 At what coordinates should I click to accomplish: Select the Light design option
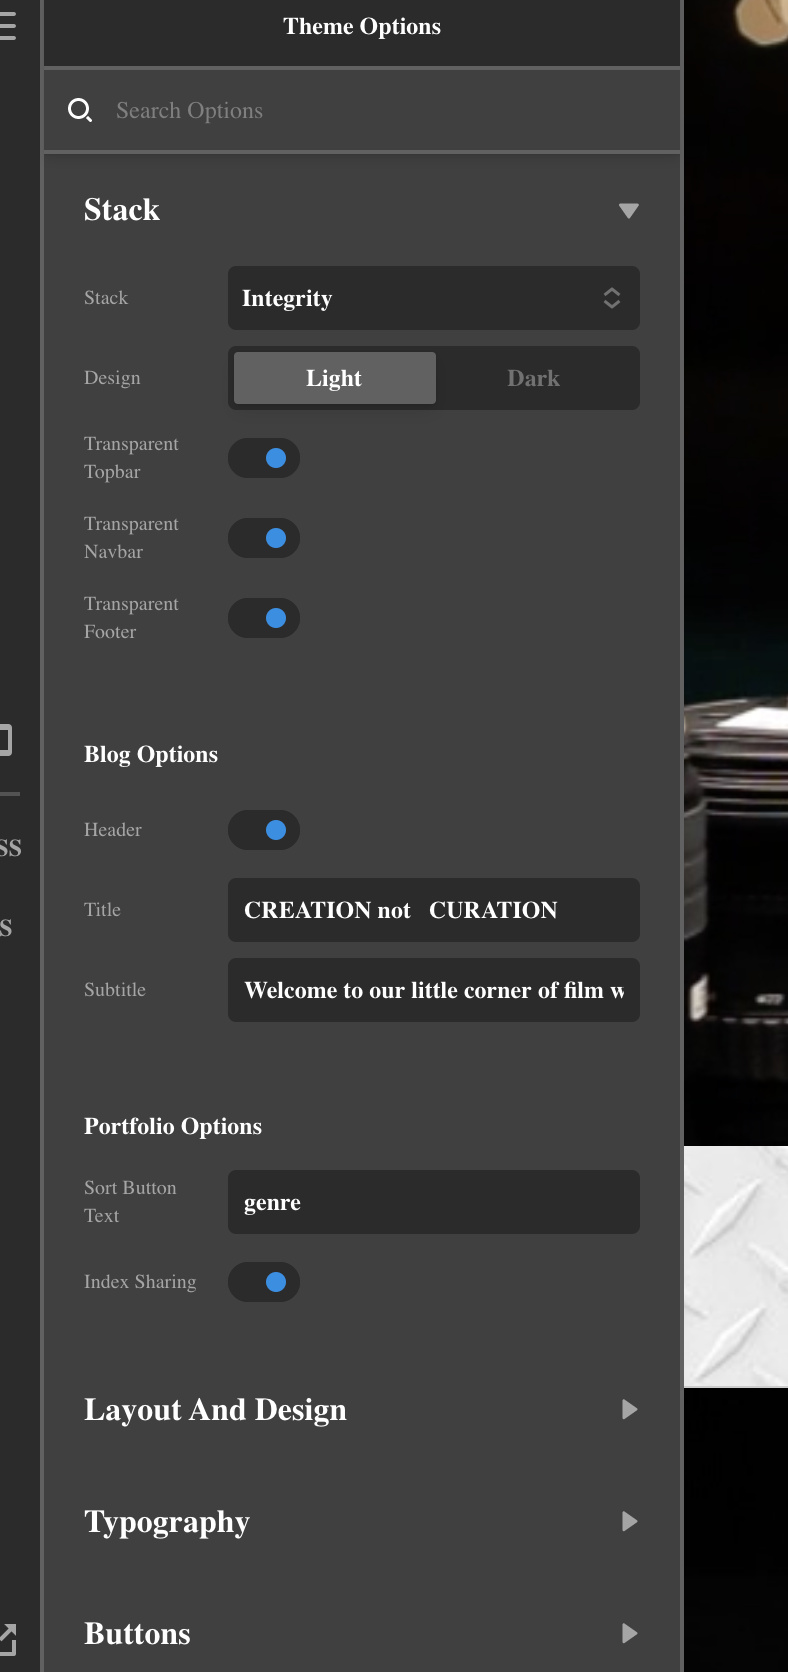pyautogui.click(x=334, y=378)
